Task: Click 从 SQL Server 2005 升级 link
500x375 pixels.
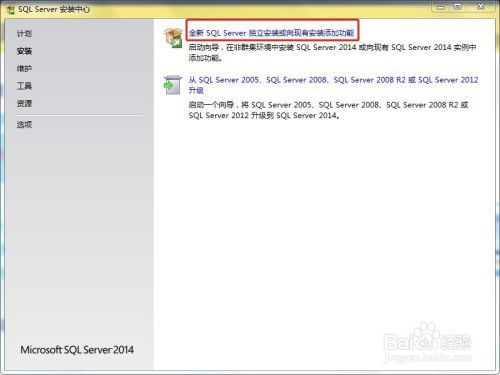Action: (x=333, y=85)
